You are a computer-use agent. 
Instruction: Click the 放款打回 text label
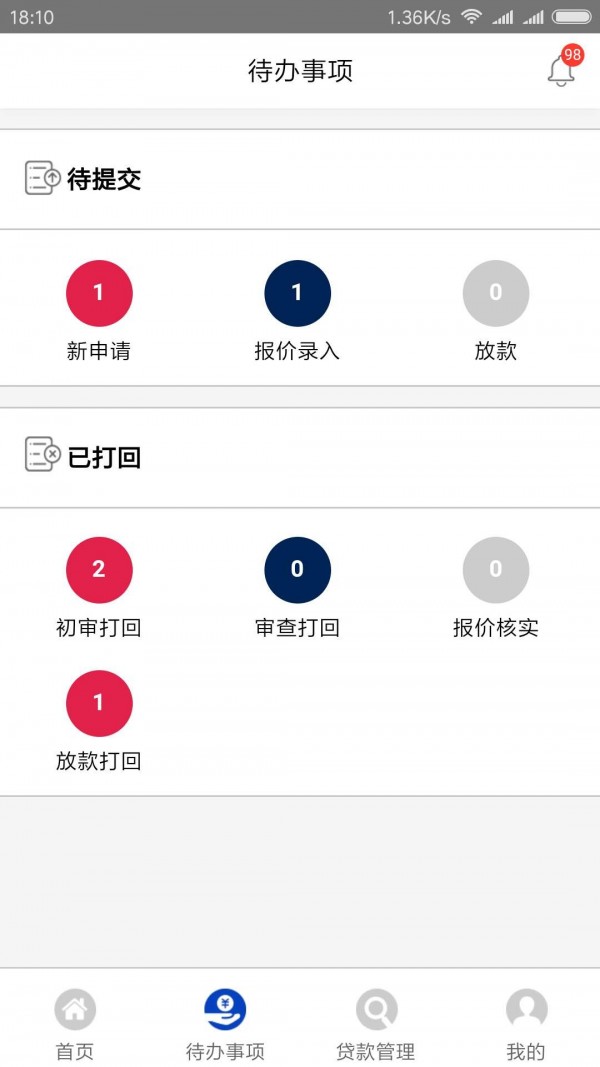(98, 761)
